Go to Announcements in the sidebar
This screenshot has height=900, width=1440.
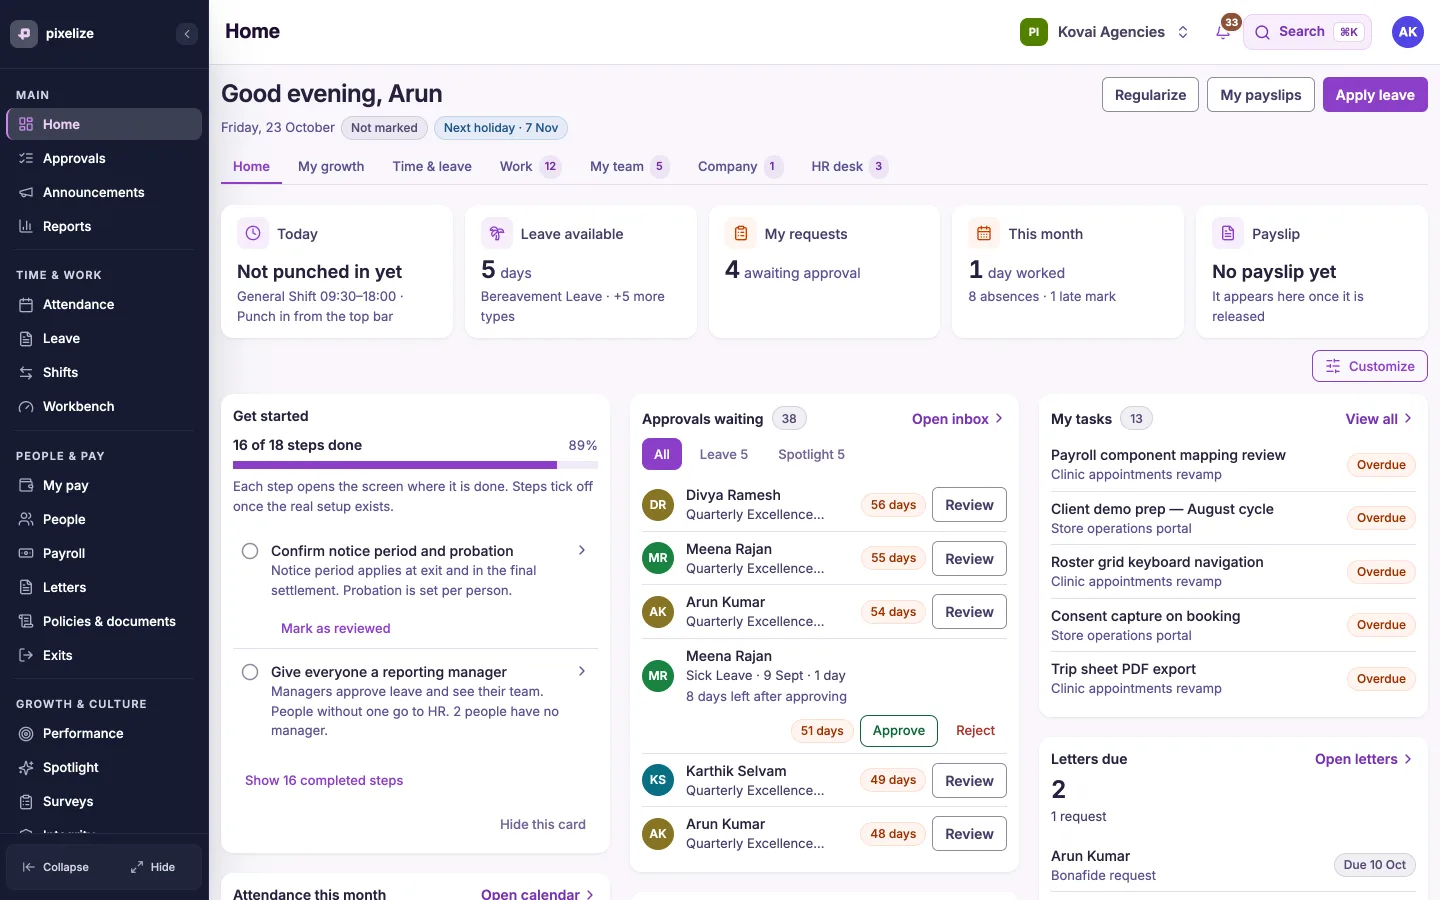coord(104,192)
